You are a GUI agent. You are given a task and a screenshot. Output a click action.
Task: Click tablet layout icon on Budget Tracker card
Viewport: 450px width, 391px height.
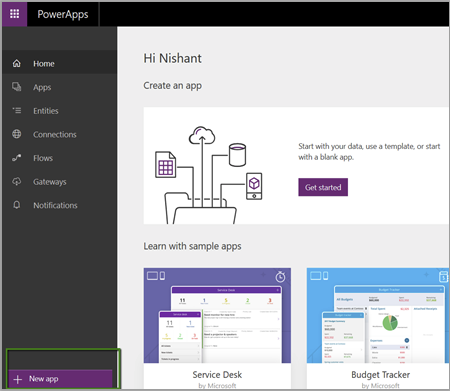coord(315,276)
